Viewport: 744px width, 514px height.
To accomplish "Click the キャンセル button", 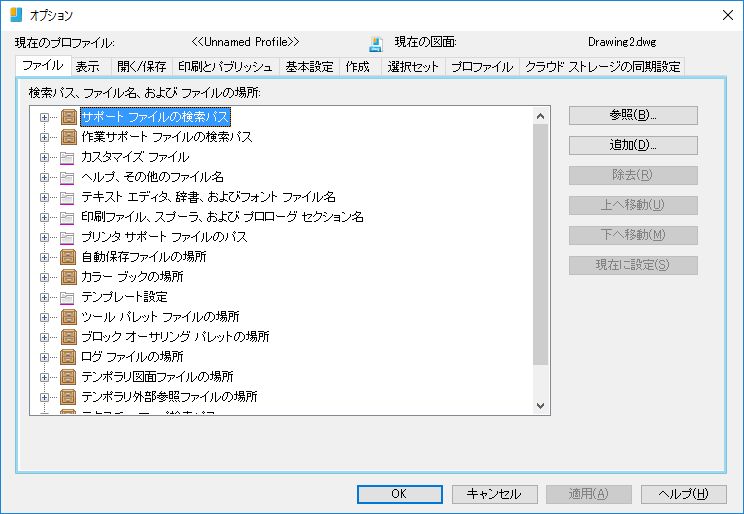I will (x=494, y=494).
